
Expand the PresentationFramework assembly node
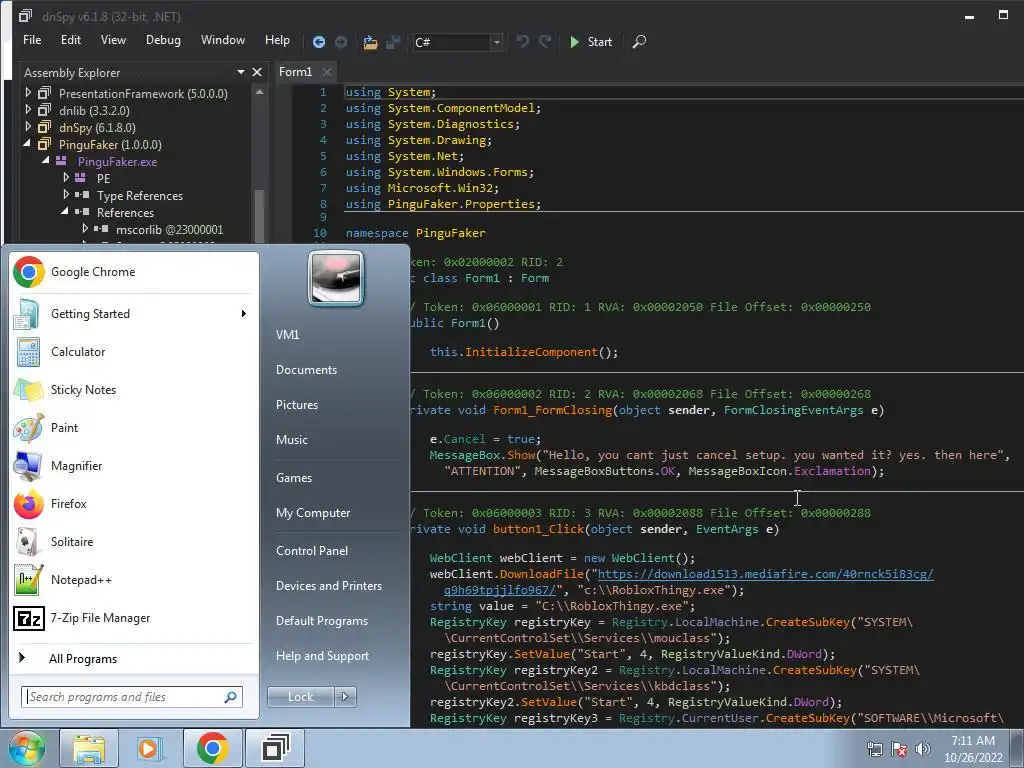point(28,93)
